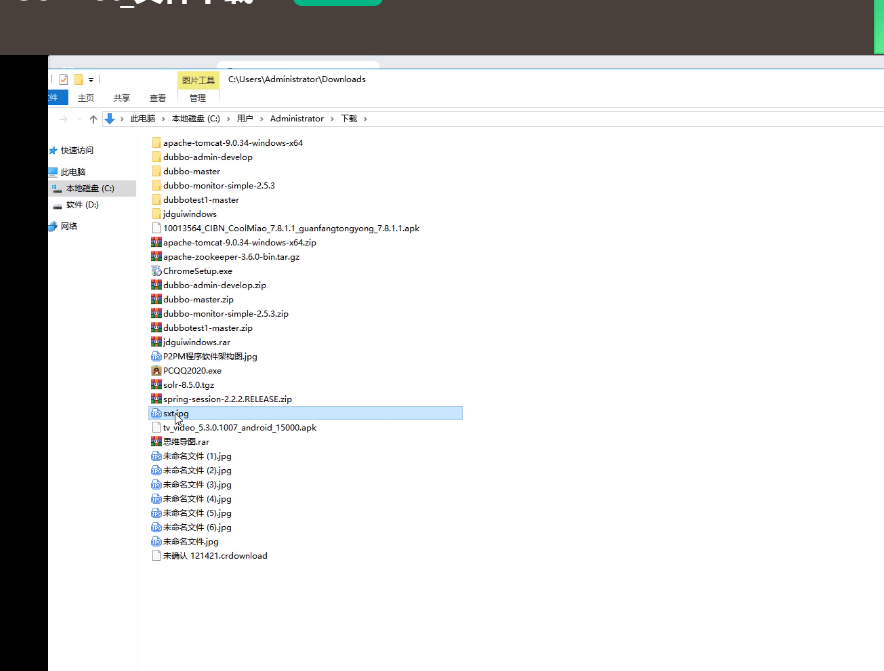Select the dubbo-master folder icon

pyautogui.click(x=156, y=171)
